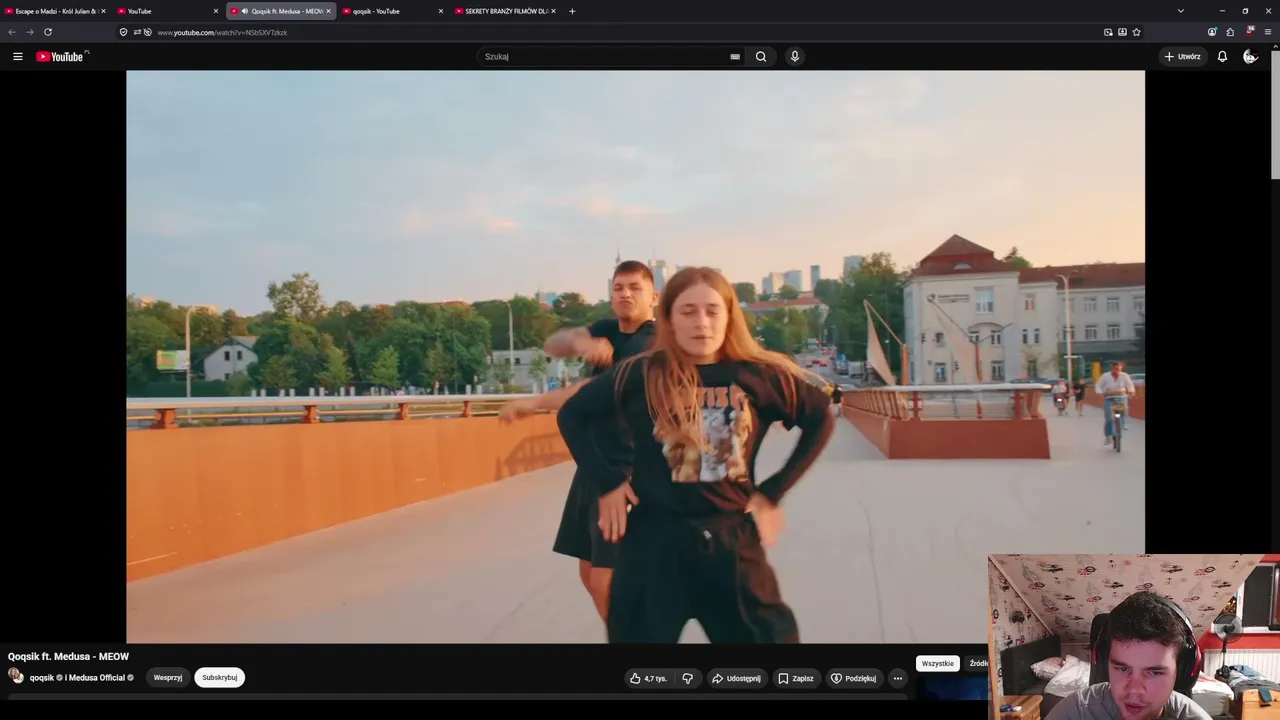Dislike the video
Image resolution: width=1280 pixels, height=720 pixels.
click(687, 678)
